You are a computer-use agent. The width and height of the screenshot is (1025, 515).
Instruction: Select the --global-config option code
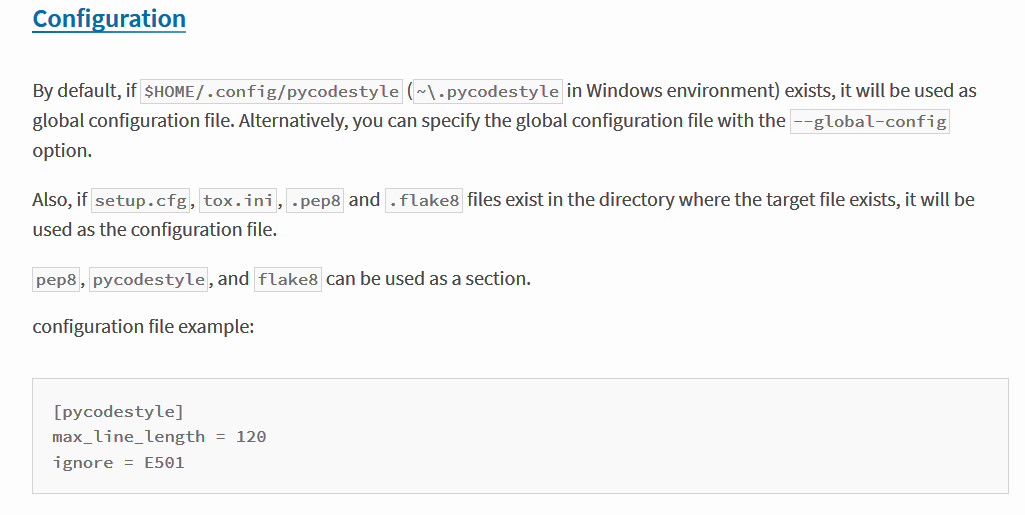868,121
